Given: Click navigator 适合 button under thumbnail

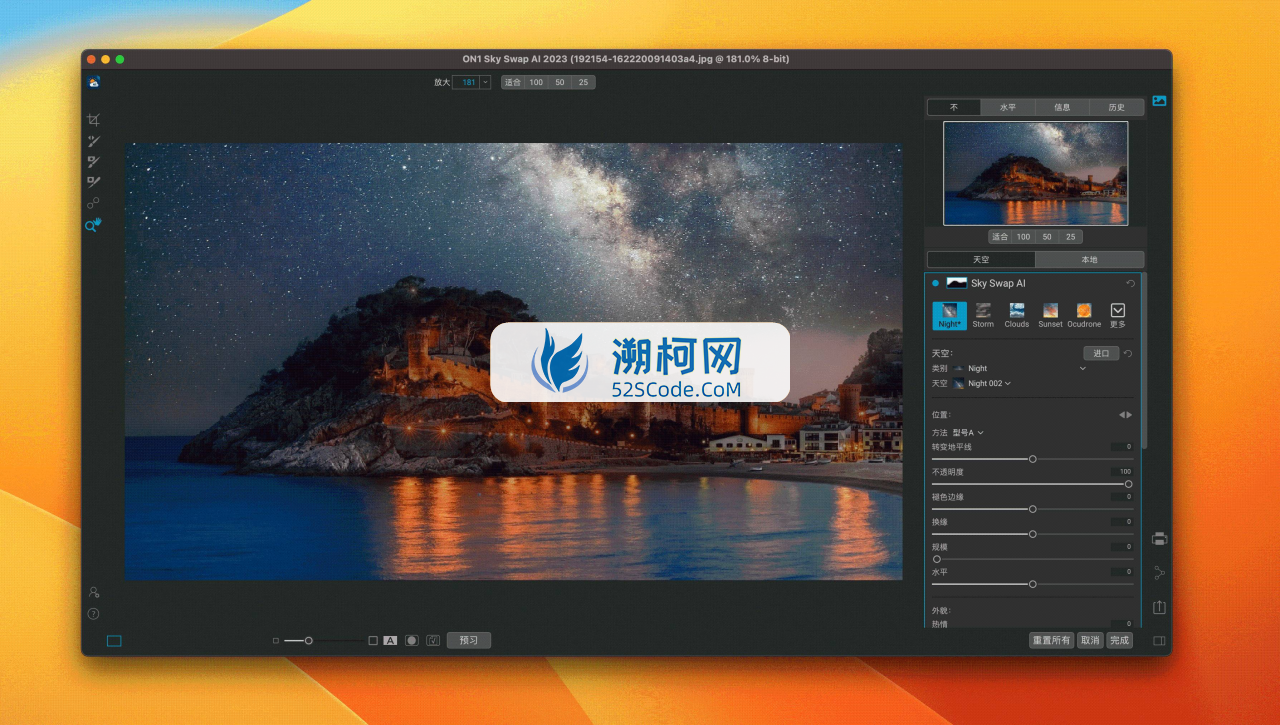Looking at the screenshot, I should click(x=1000, y=237).
